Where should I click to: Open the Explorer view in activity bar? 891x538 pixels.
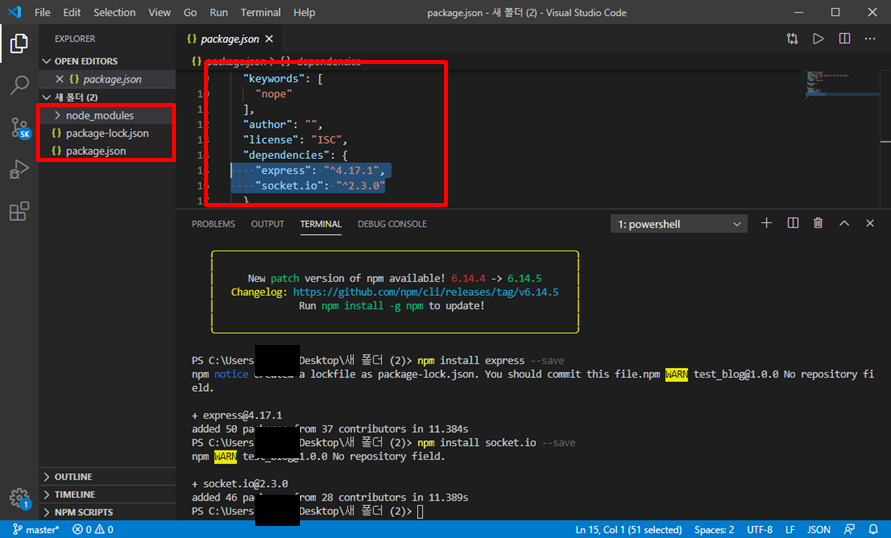point(19,44)
